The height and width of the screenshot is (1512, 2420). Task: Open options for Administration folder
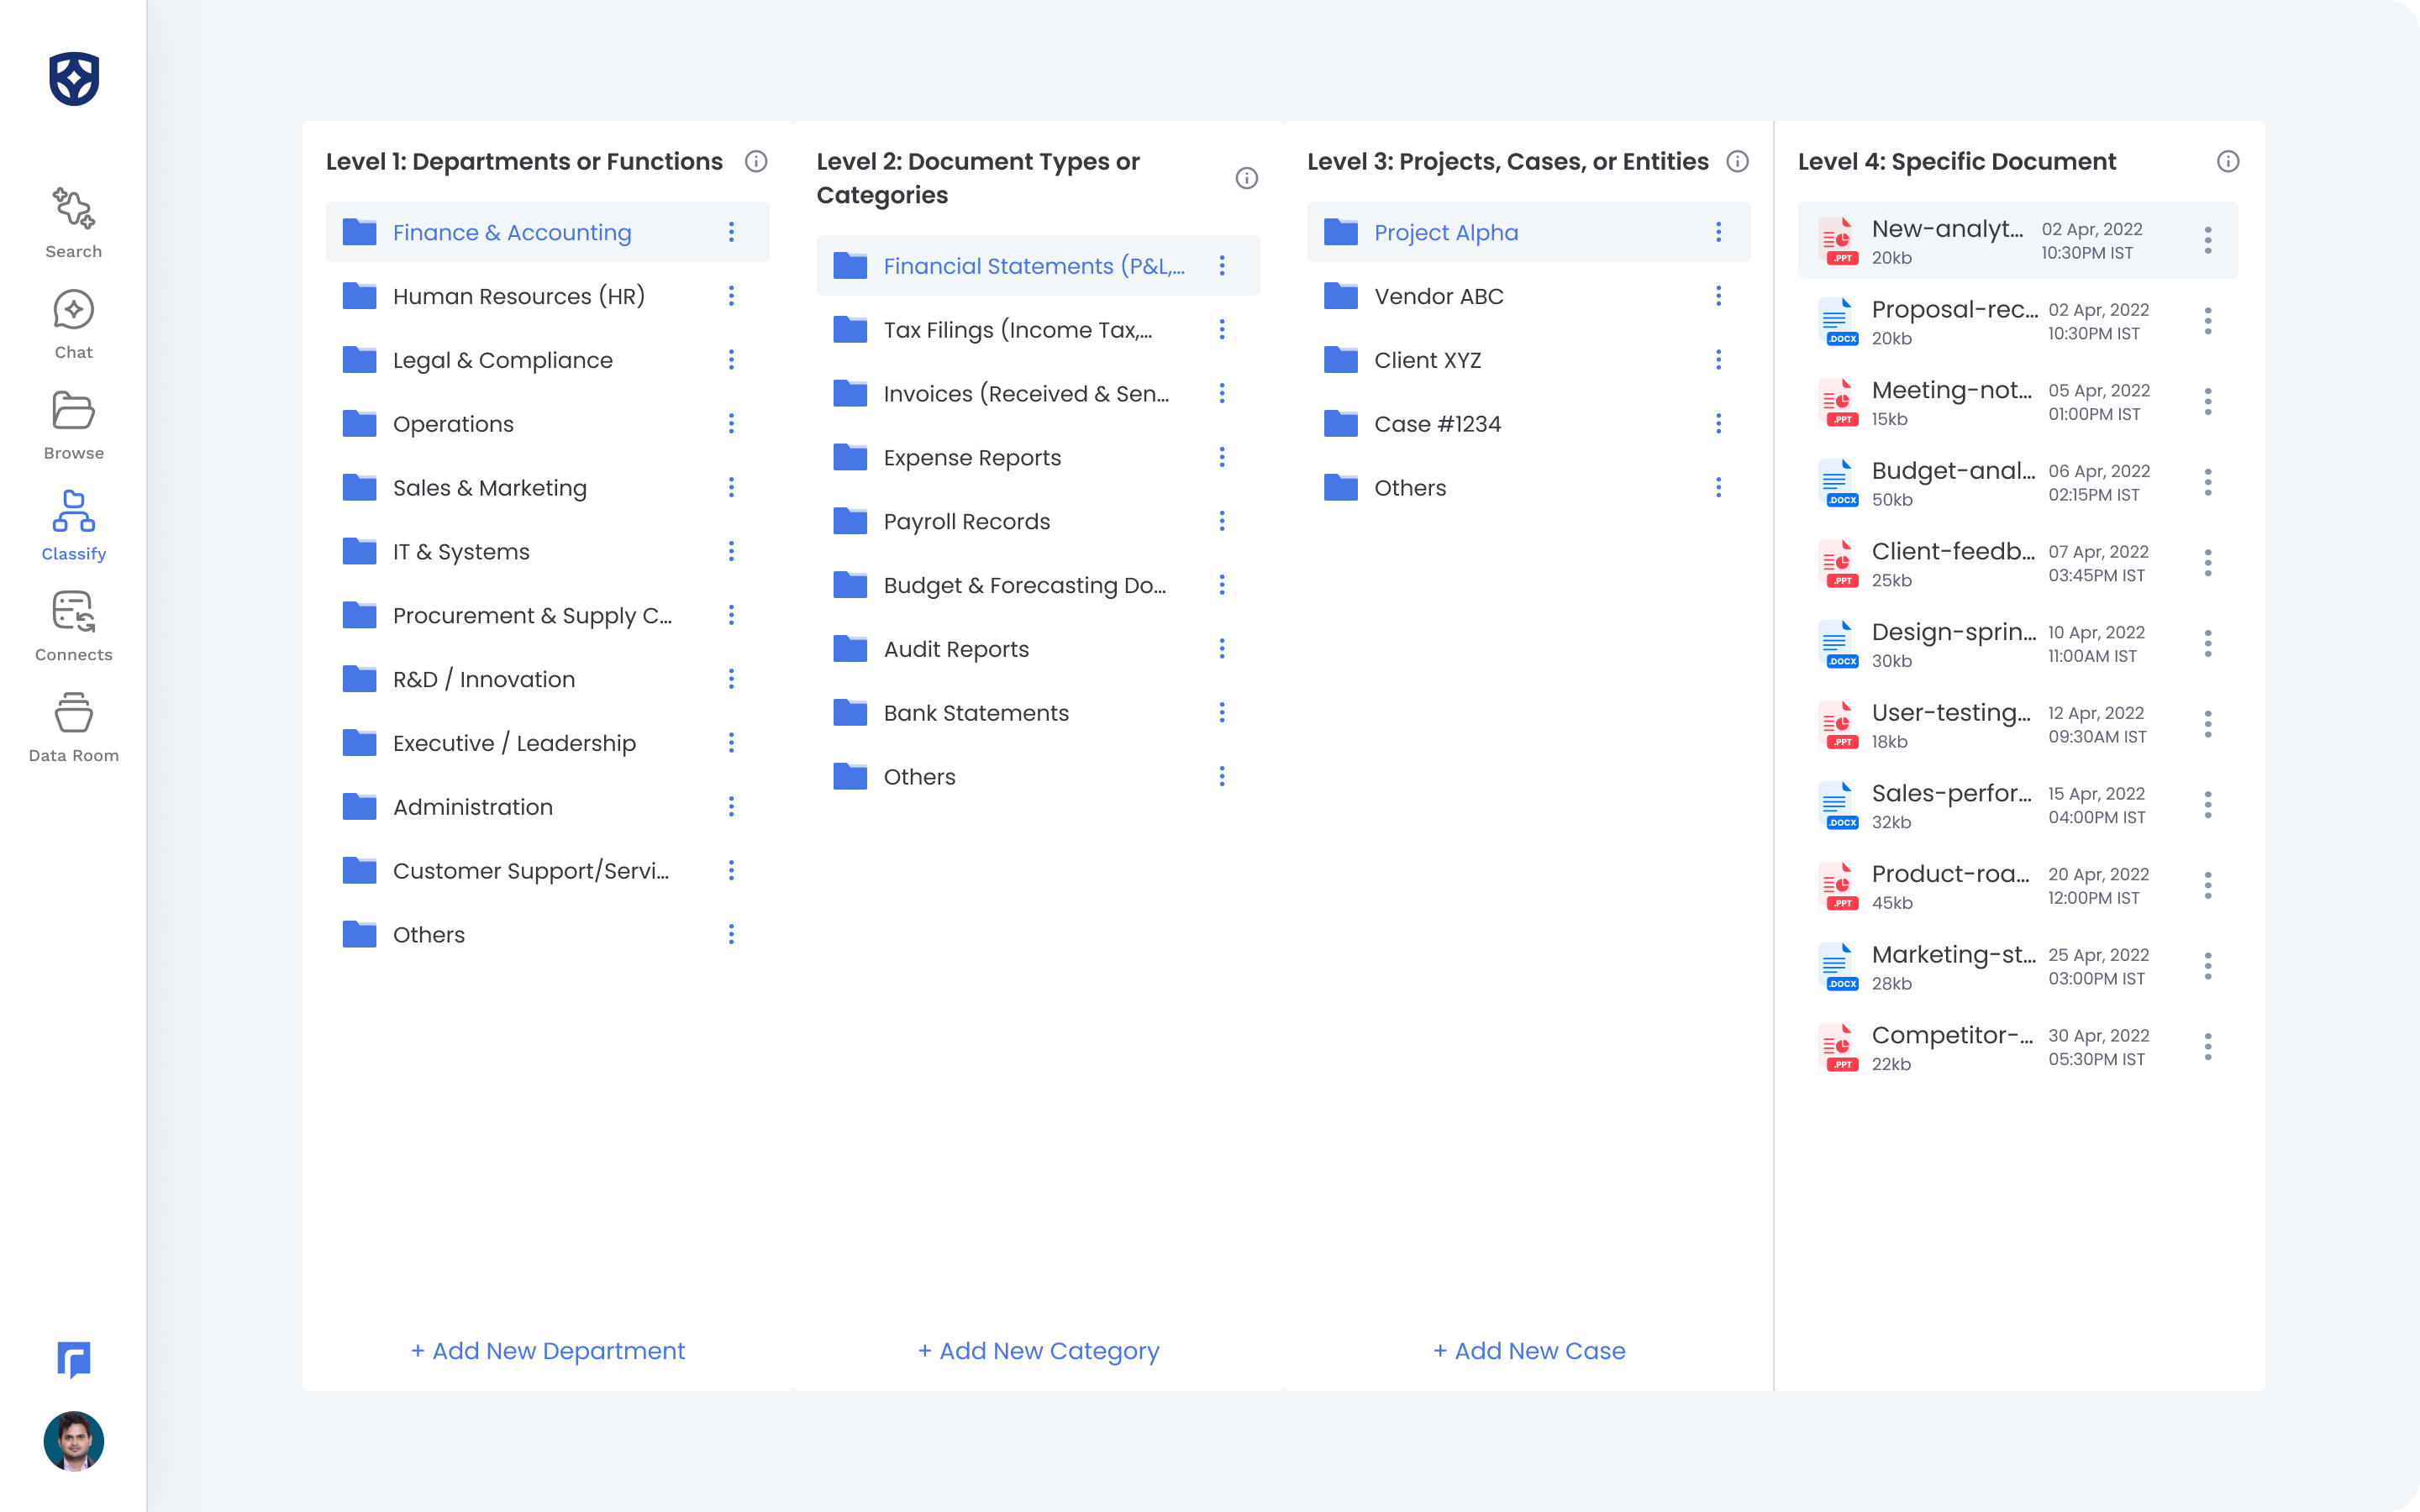pos(731,807)
